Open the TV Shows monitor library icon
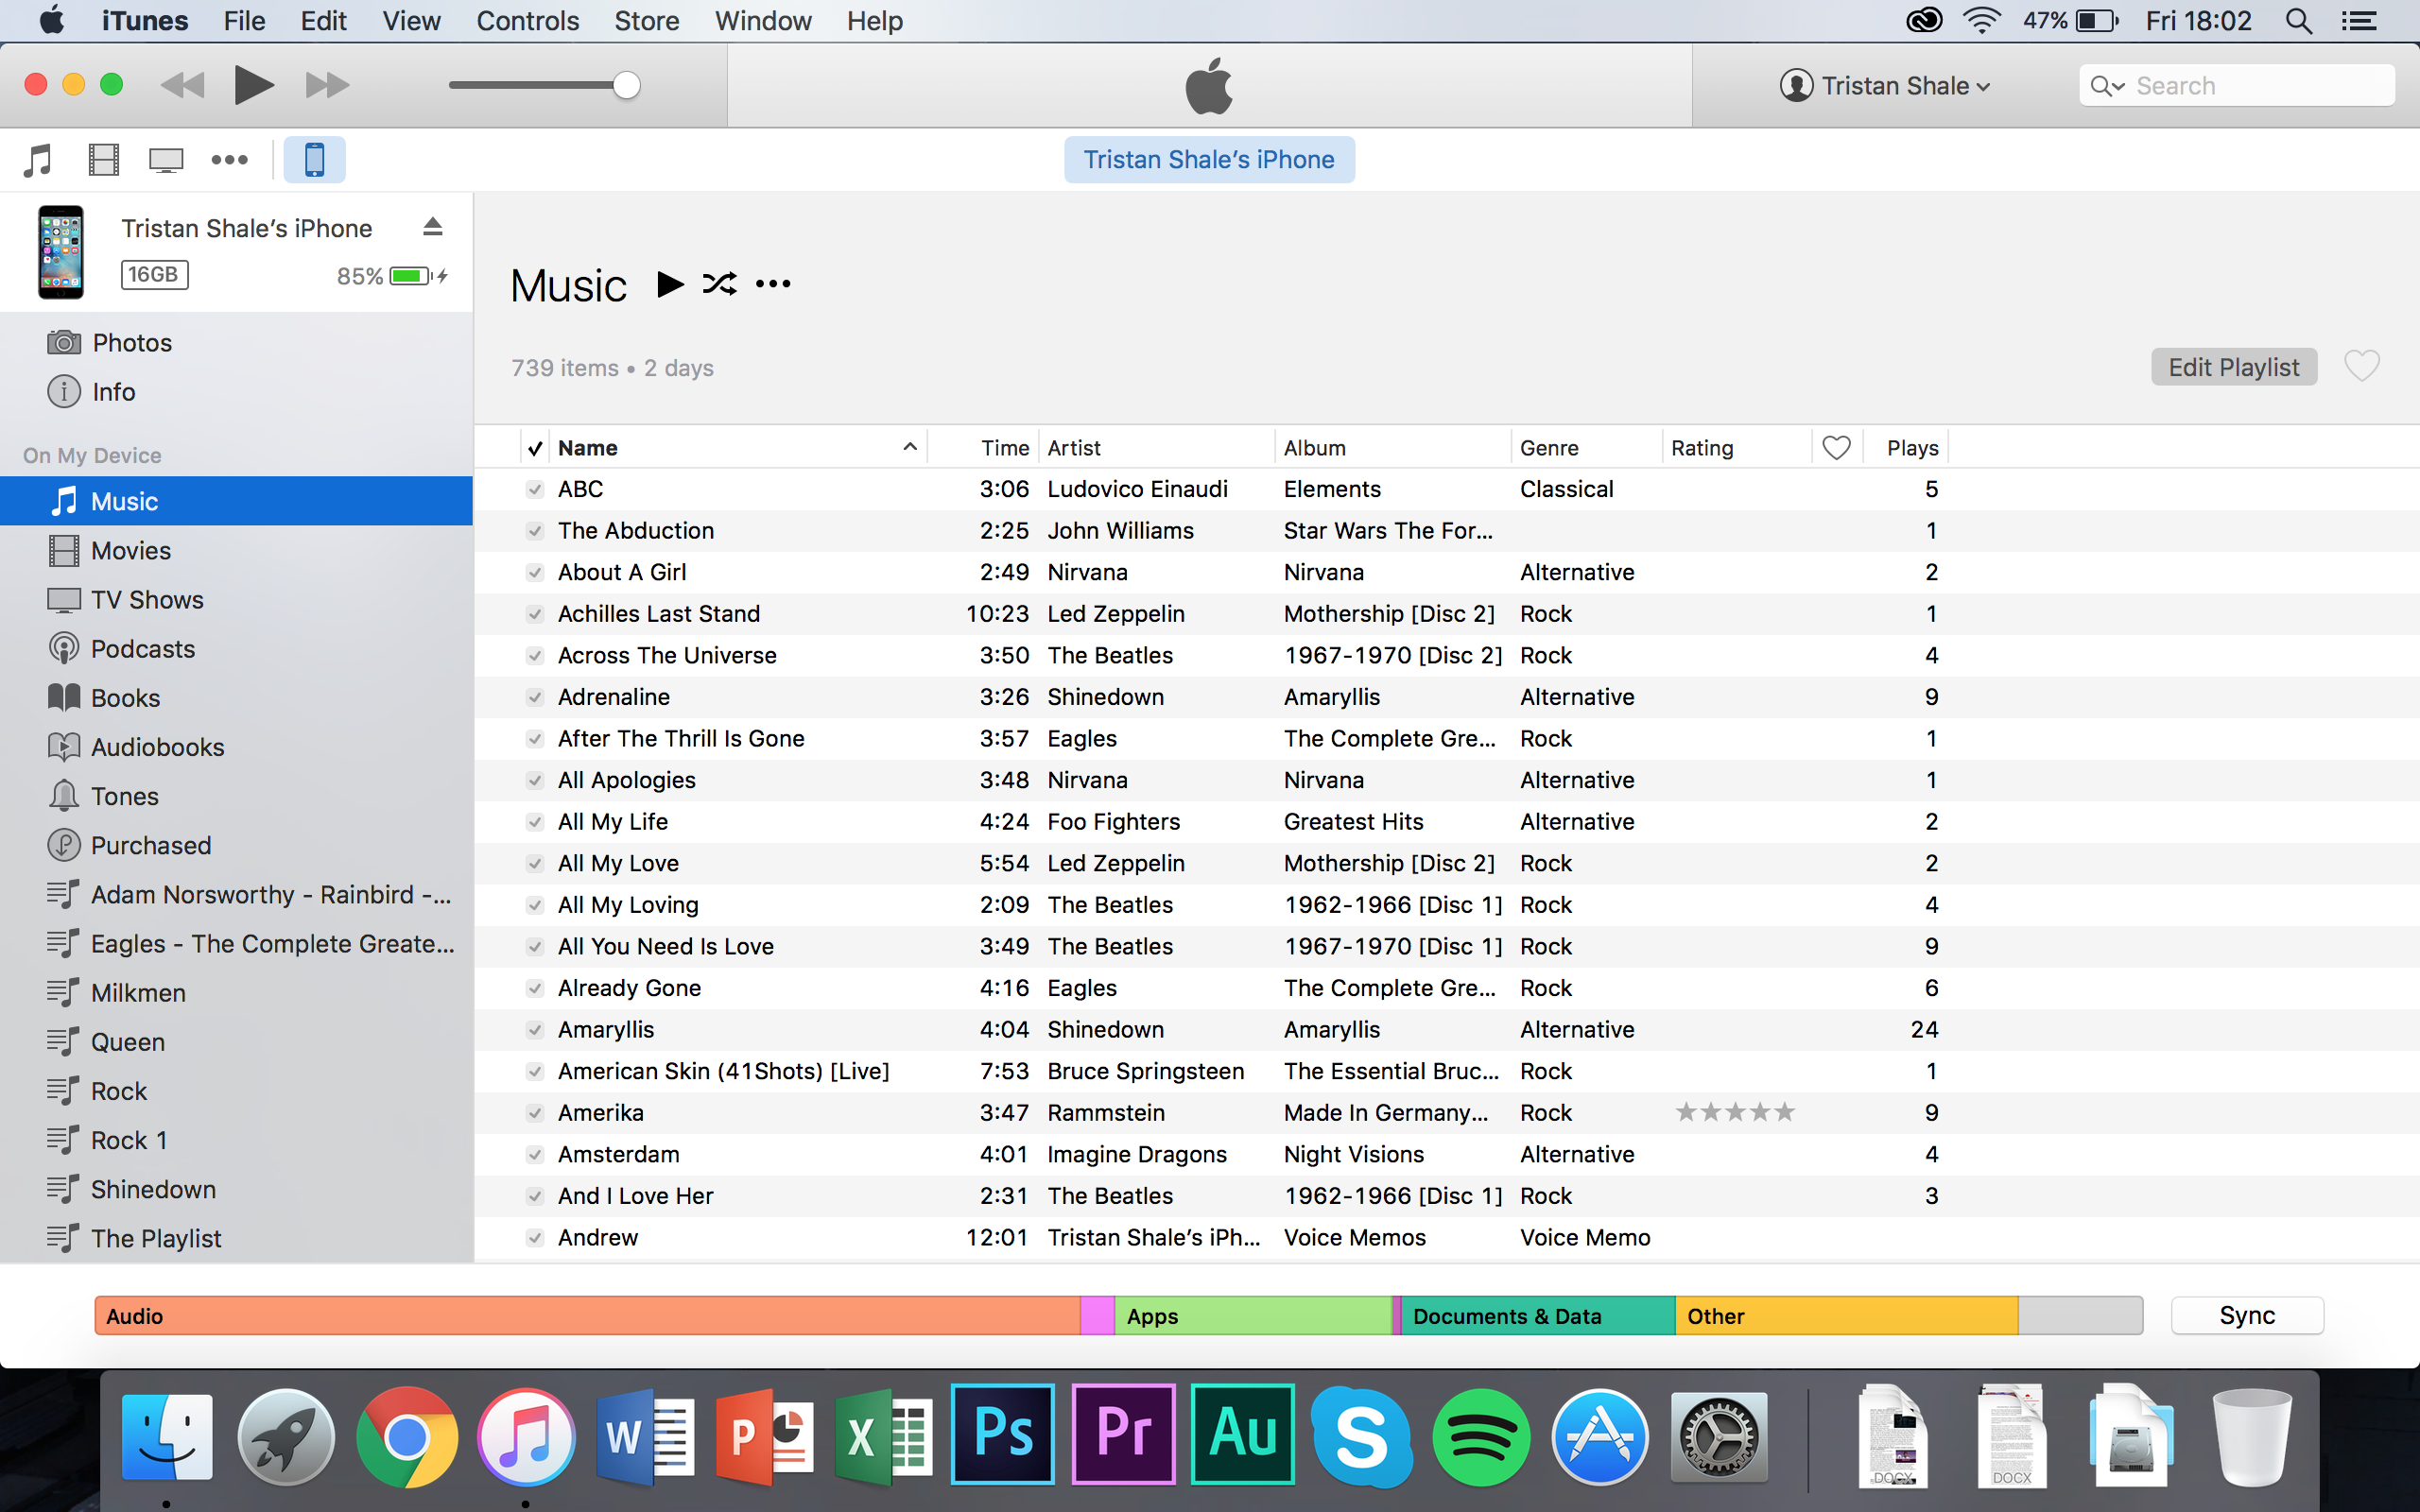2420x1512 pixels. [x=166, y=160]
